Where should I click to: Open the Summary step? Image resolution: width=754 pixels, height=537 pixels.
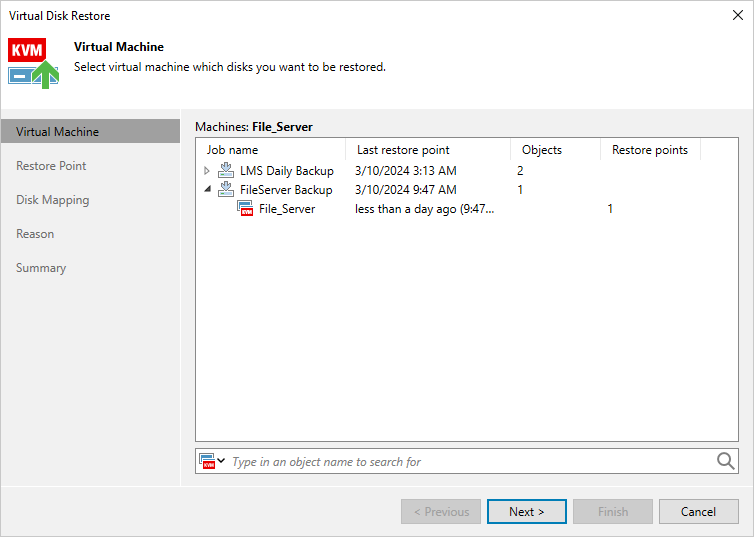(x=41, y=268)
